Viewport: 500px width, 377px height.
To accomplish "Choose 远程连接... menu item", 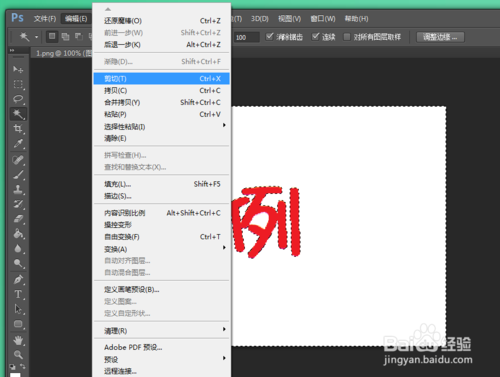I will point(162,371).
